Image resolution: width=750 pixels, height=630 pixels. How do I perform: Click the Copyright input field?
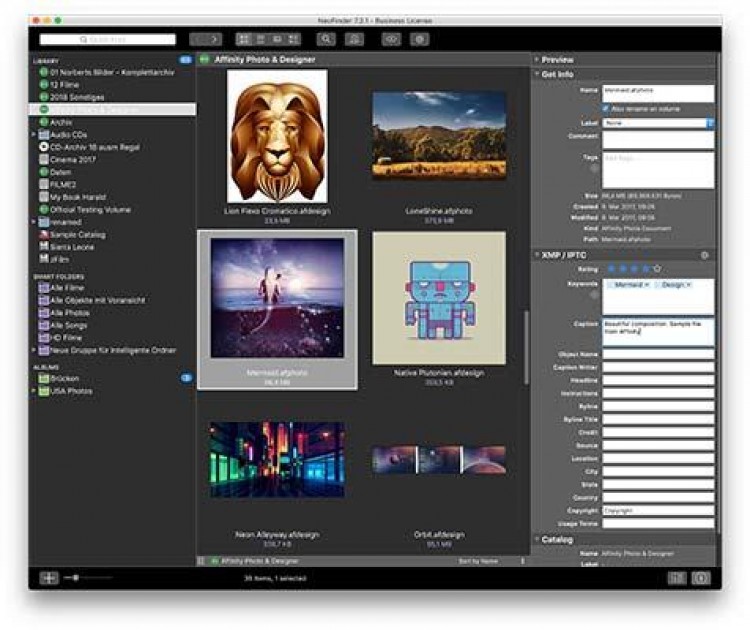(x=658, y=510)
